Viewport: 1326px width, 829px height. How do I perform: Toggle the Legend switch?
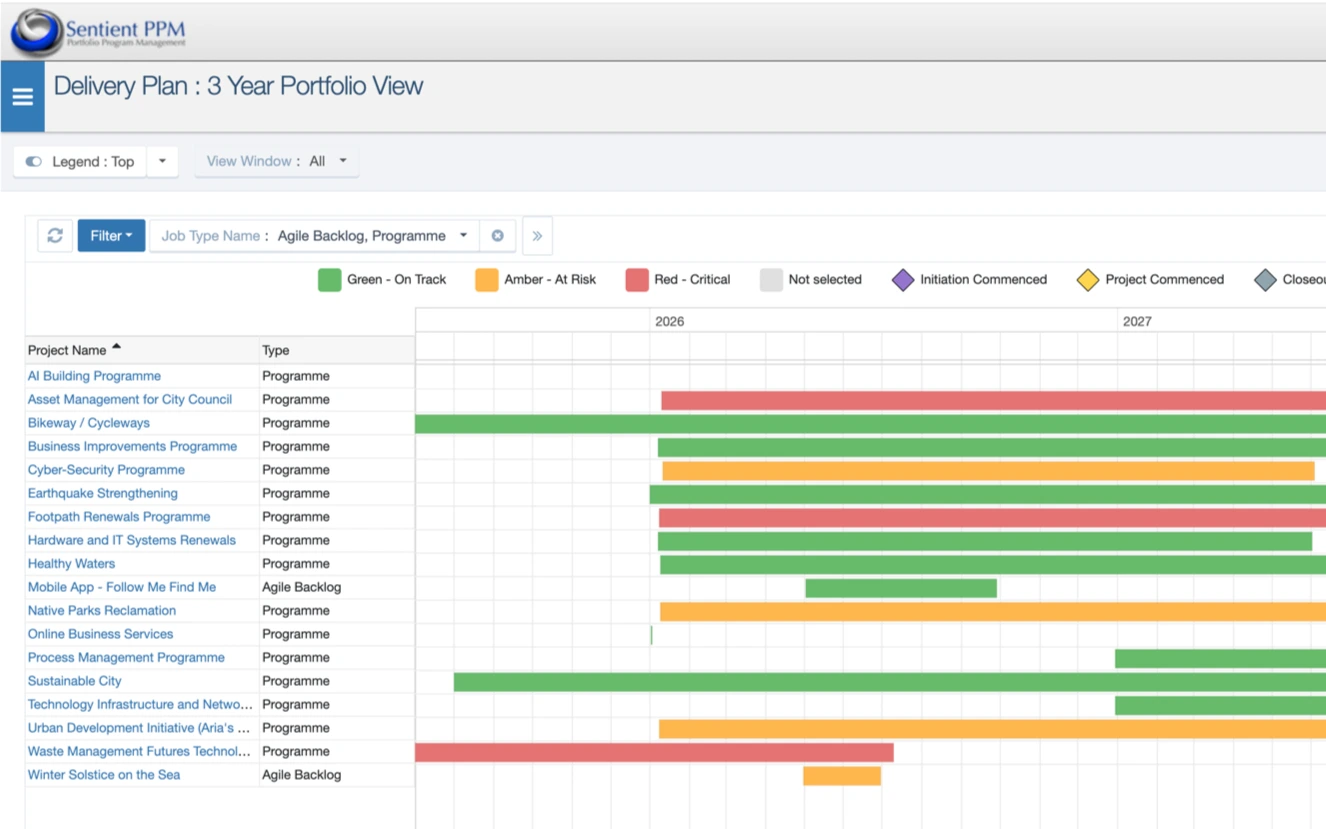pos(34,161)
